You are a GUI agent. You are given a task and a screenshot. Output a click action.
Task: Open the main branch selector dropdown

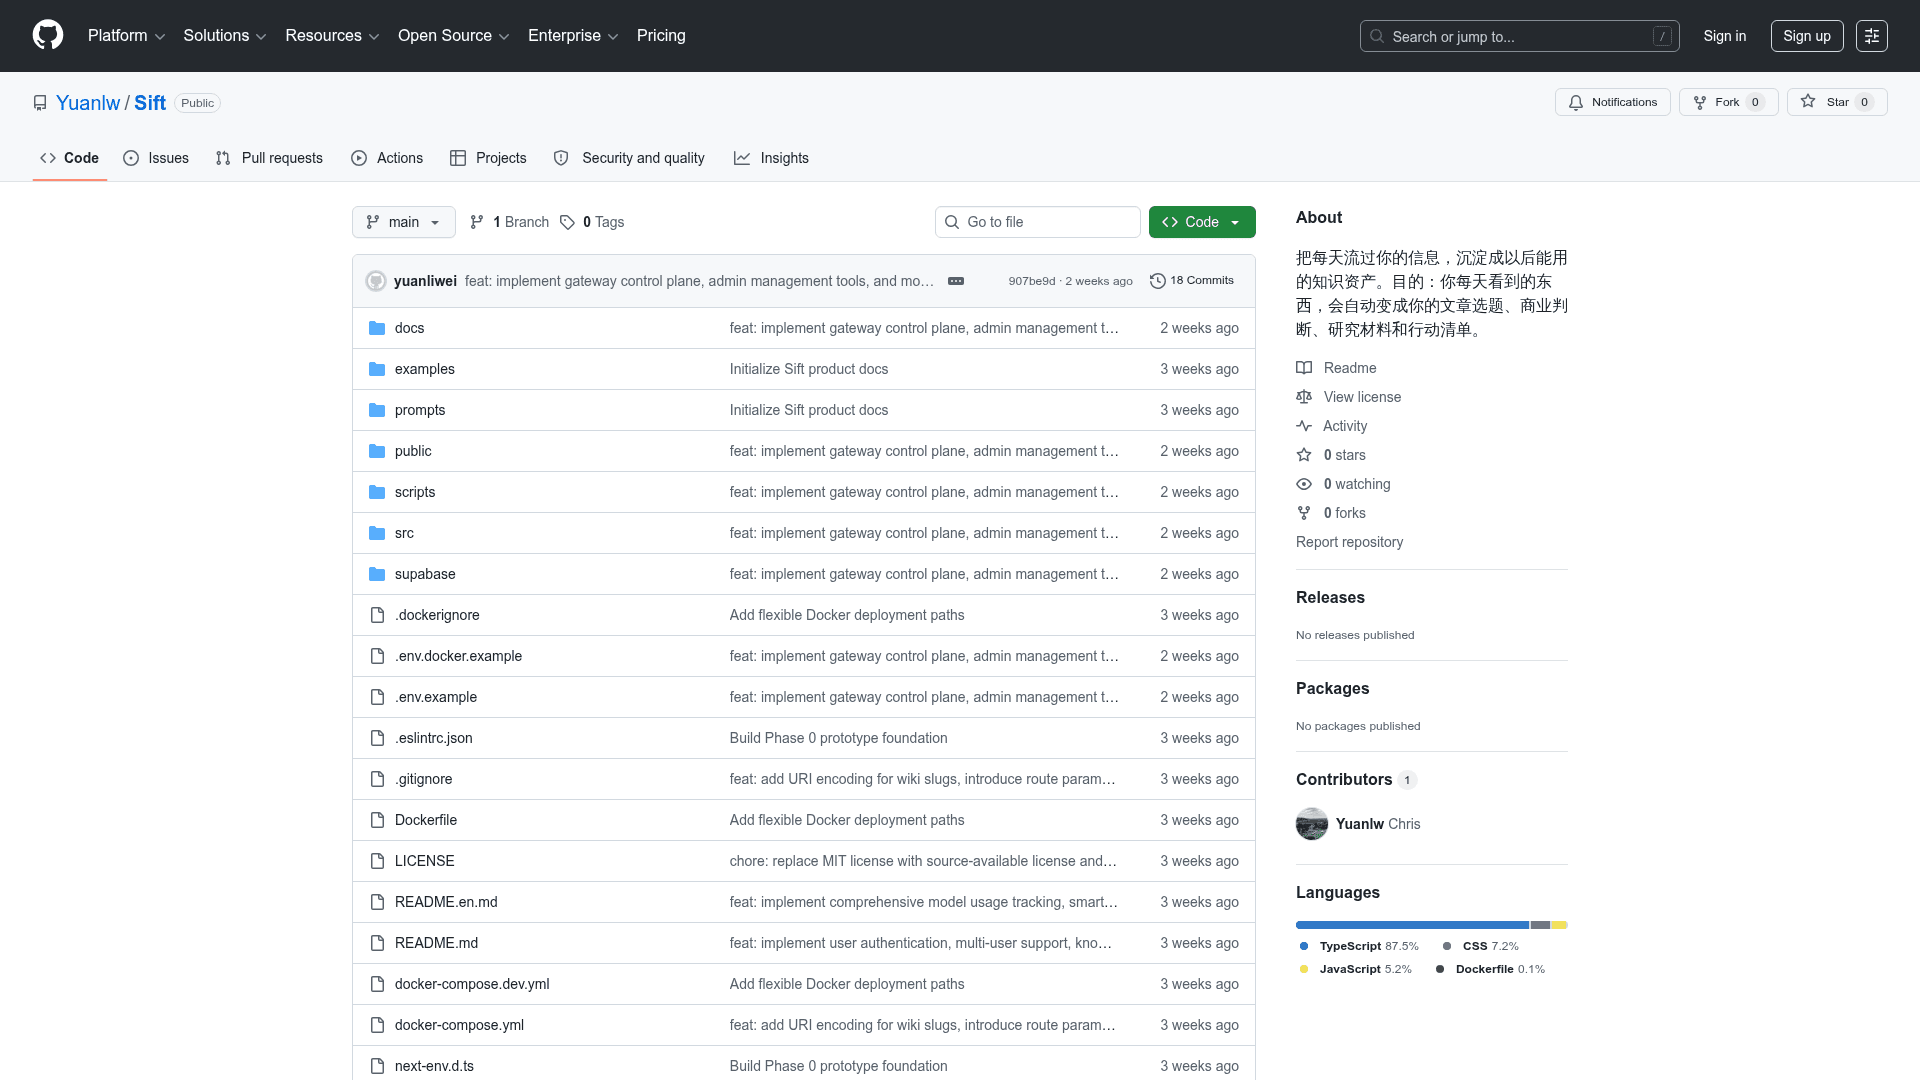(404, 222)
